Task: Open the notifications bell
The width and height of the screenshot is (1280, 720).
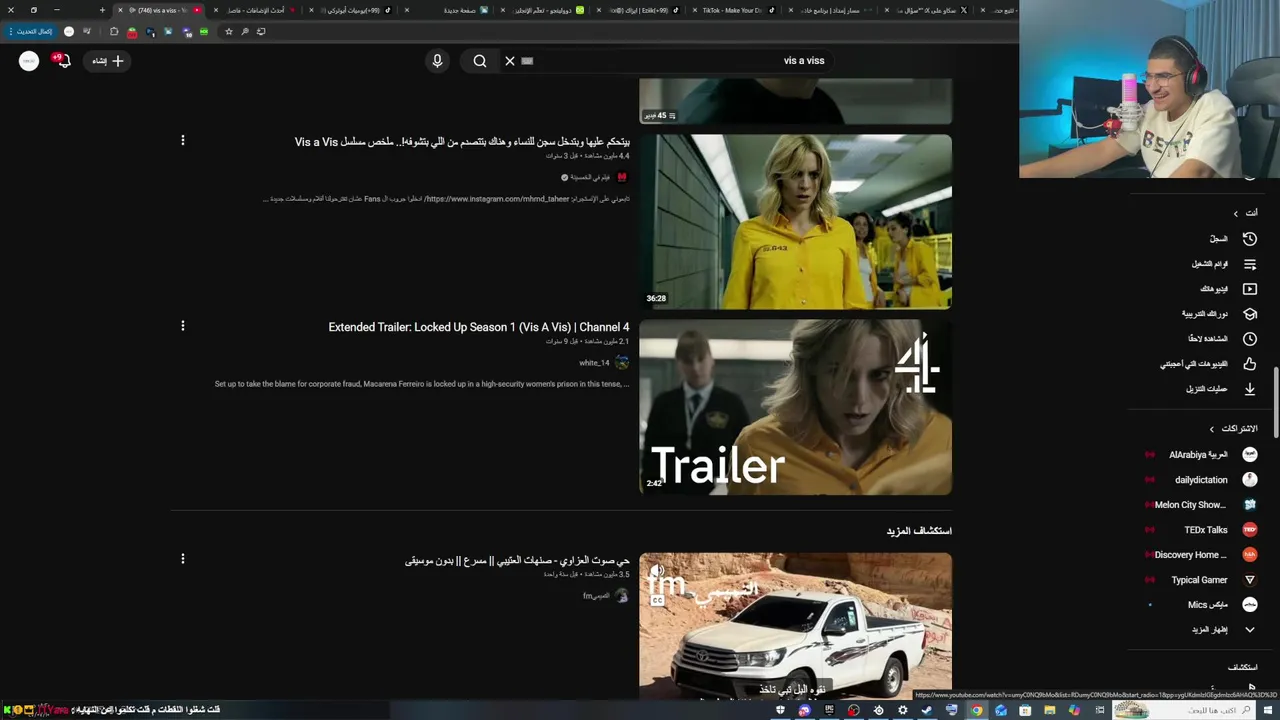Action: tap(63, 61)
